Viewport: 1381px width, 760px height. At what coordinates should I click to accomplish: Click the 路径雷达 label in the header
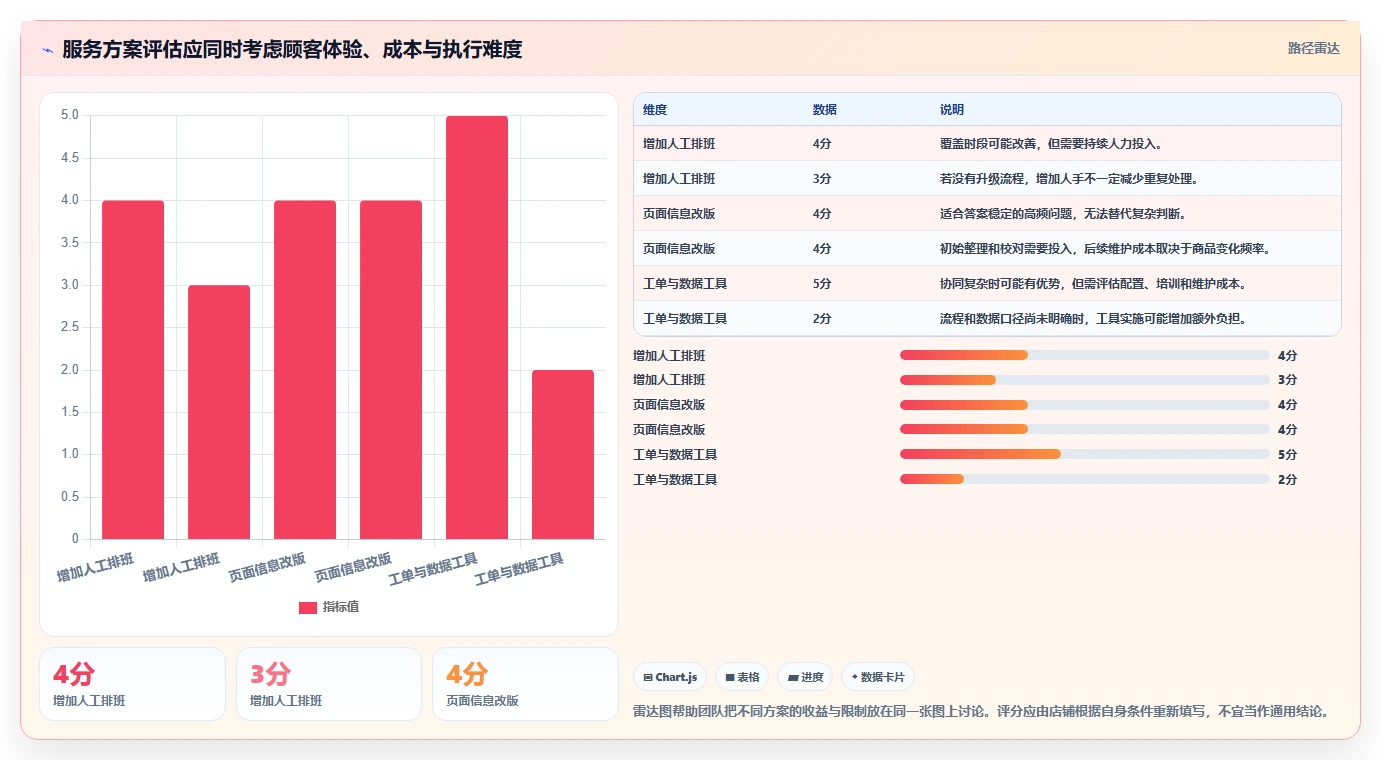(1313, 48)
